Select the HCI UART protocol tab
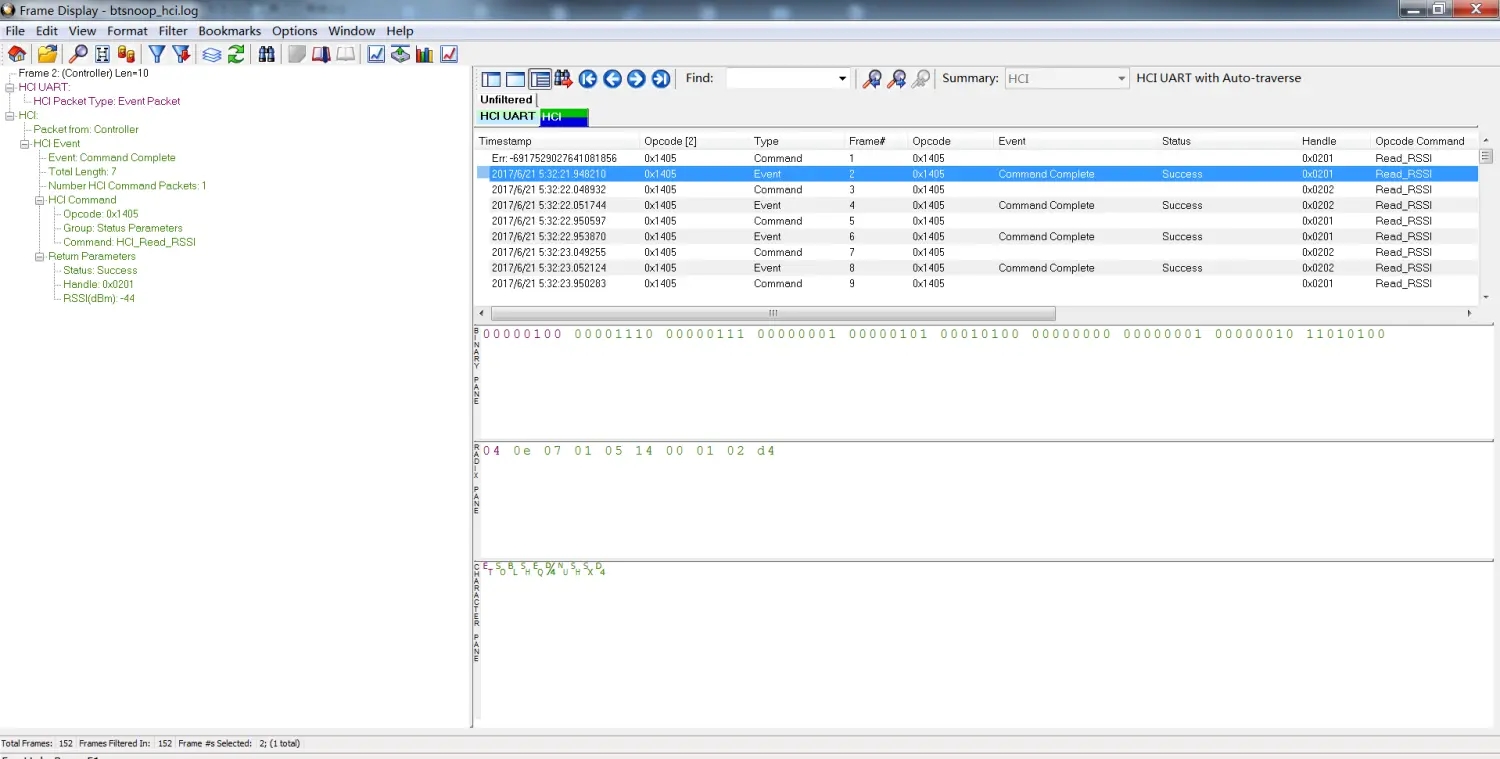The height and width of the screenshot is (759, 1500). 508,117
